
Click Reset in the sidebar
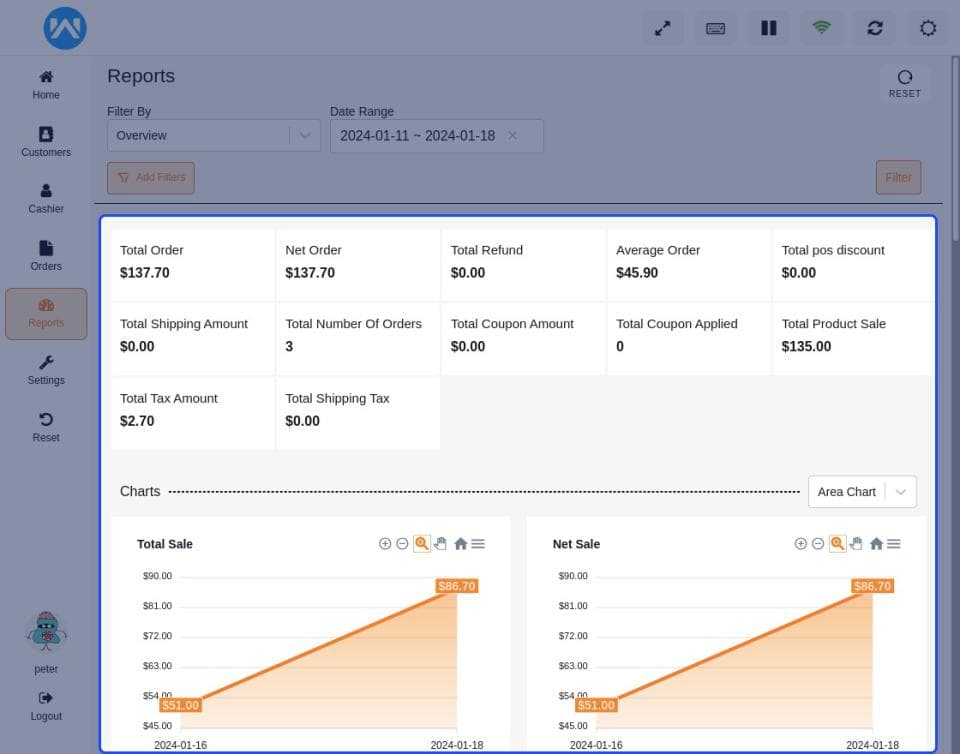(46, 427)
